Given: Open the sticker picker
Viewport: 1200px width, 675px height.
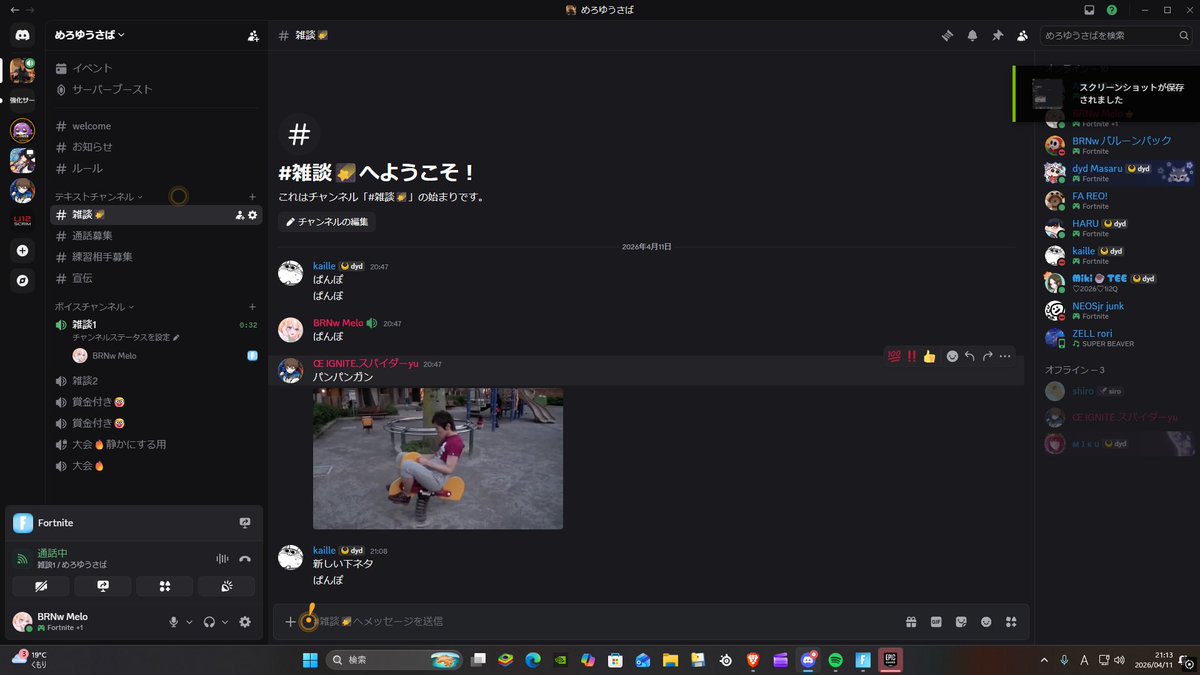Looking at the screenshot, I should tap(961, 622).
